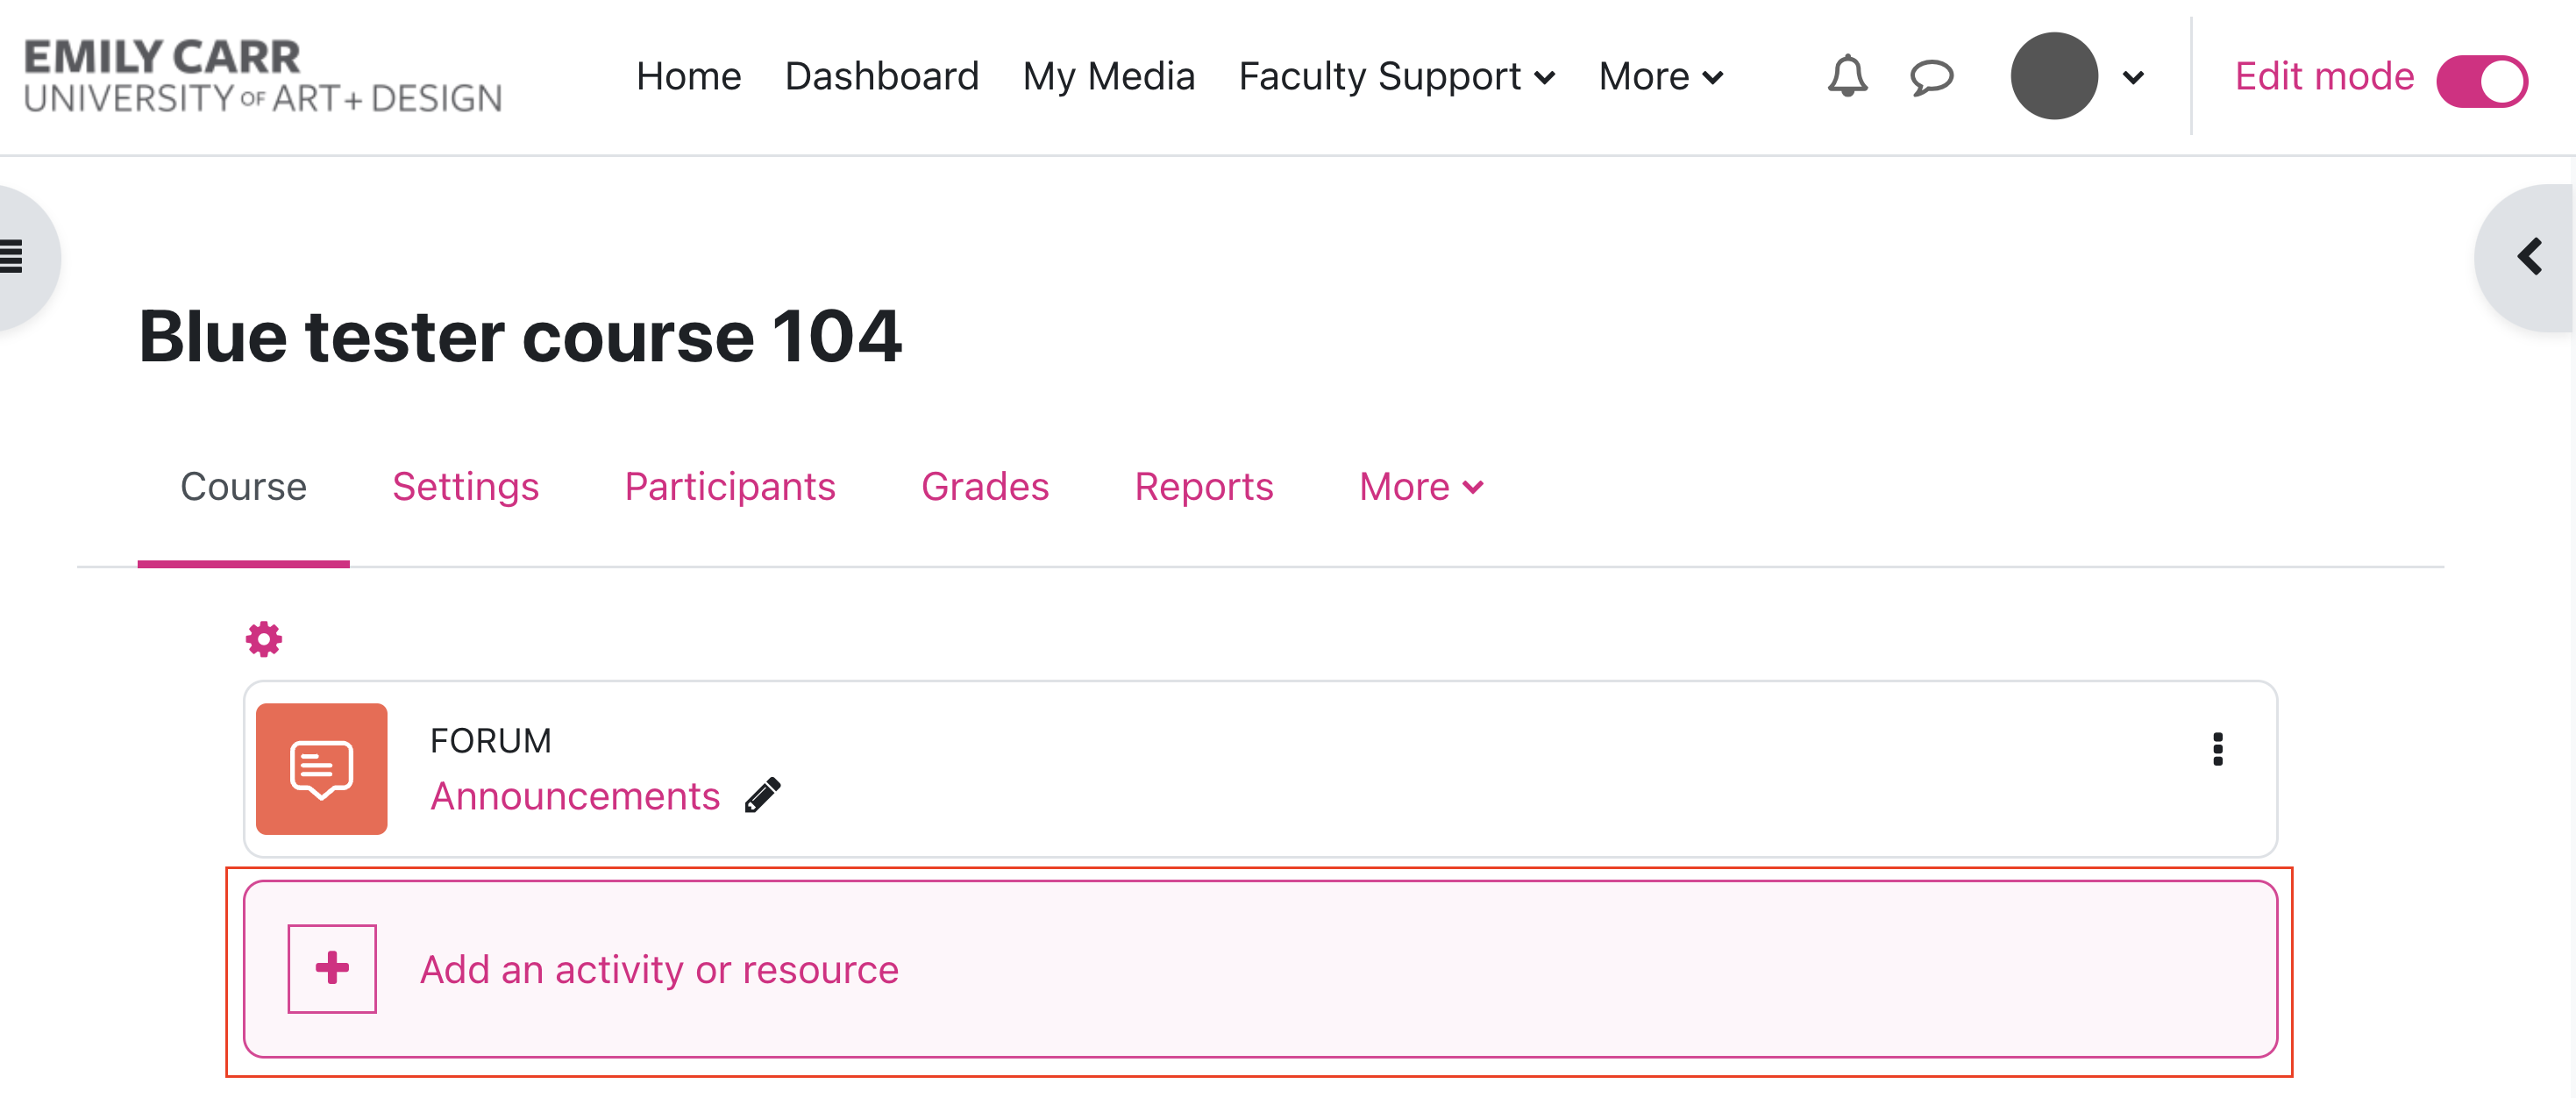Open the Grades tab
Viewport: 2576px width, 1098px height.
(x=985, y=487)
